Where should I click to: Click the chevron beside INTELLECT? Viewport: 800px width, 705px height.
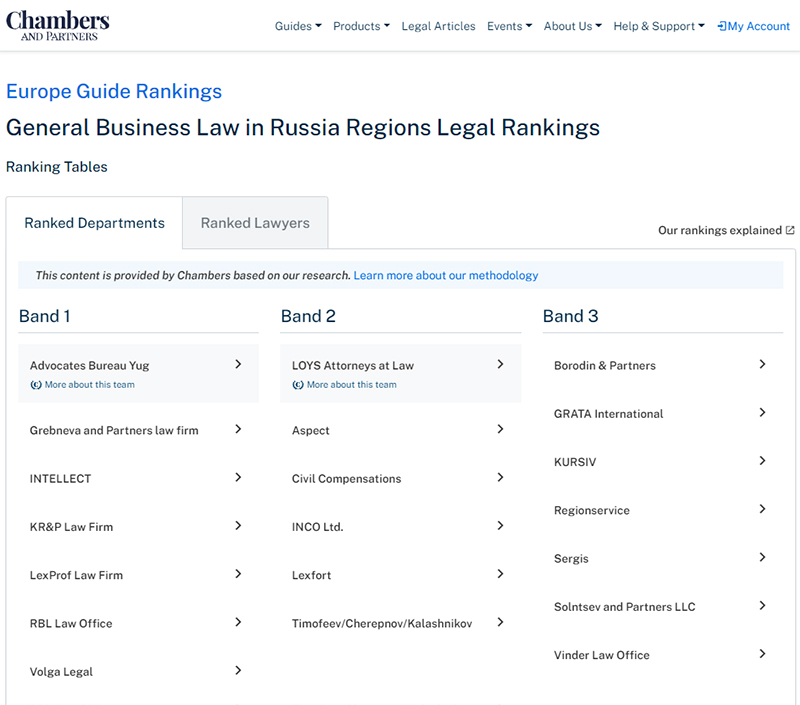238,477
